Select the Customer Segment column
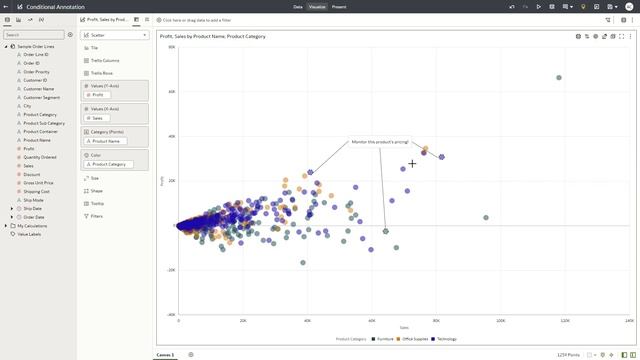640x360 pixels. point(42,98)
